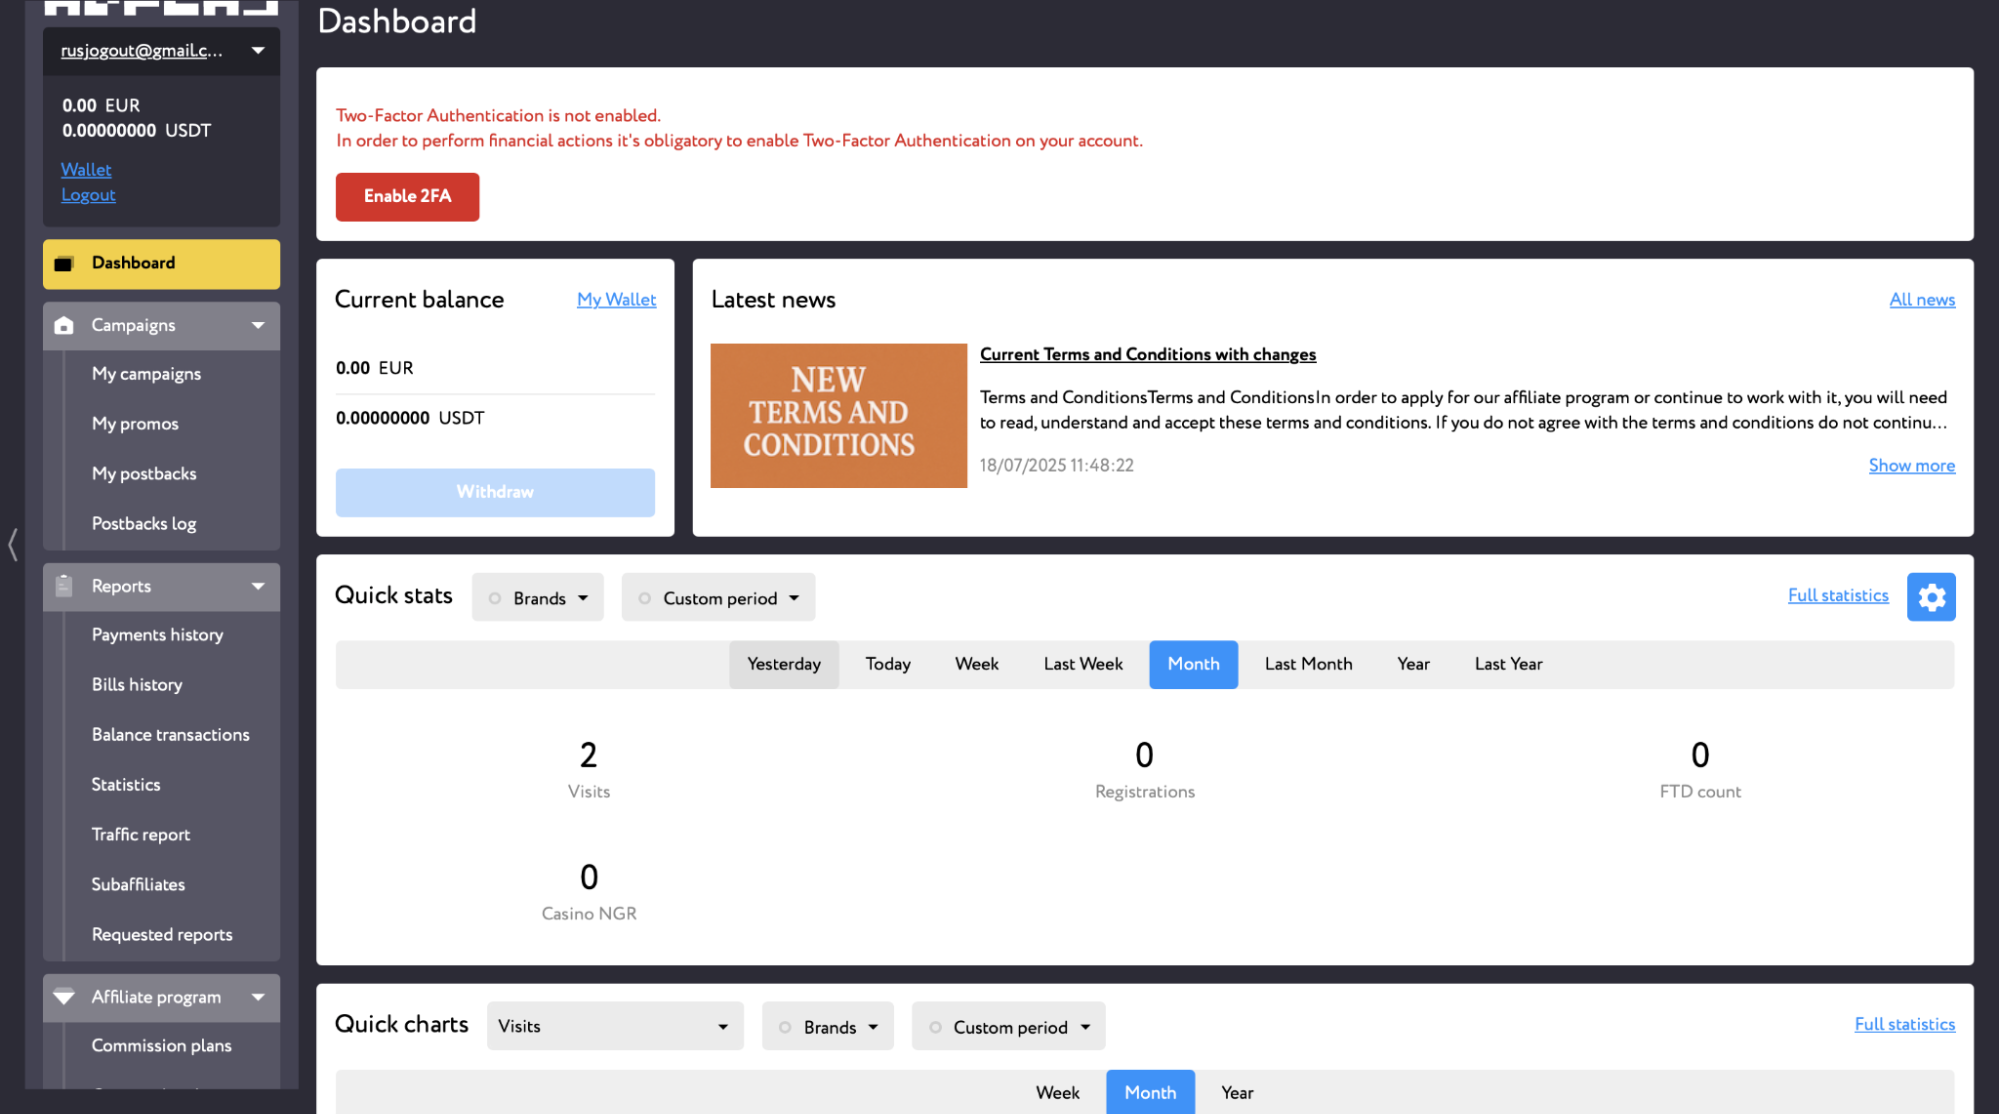Switch Quick stats to Week

click(x=976, y=664)
